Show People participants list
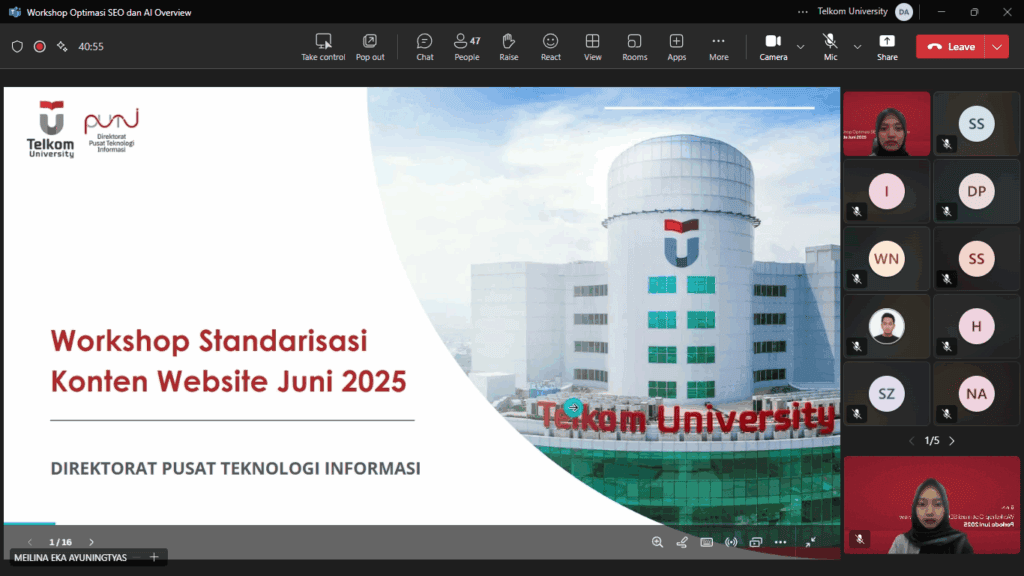1024x576 pixels. (x=467, y=47)
